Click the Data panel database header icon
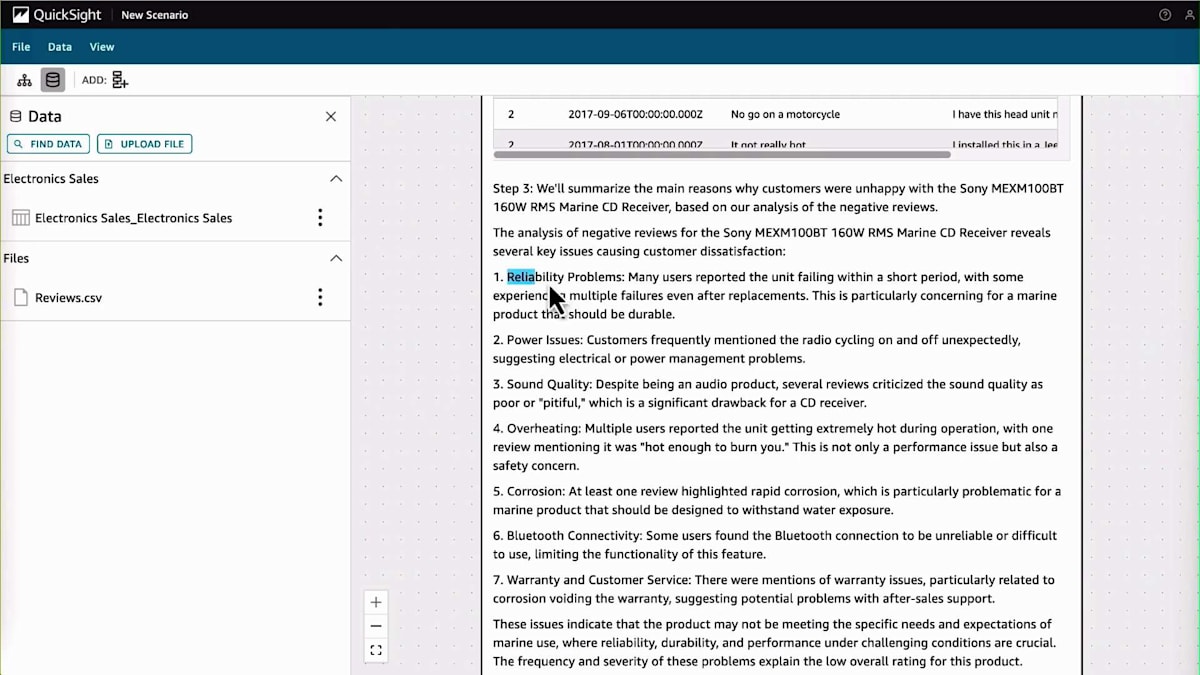 pos(16,117)
